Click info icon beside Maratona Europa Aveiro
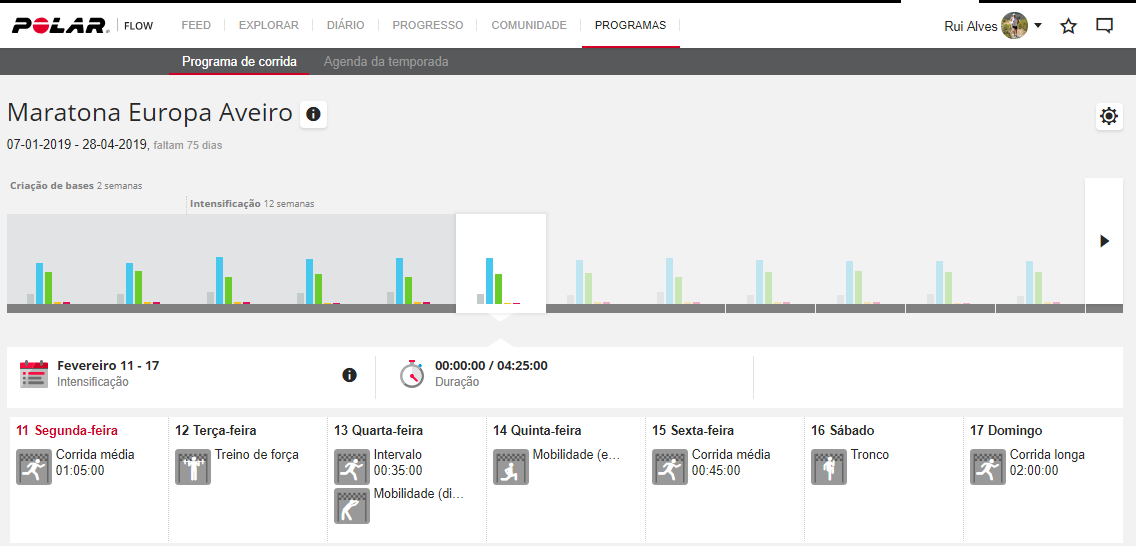1136x546 pixels. click(x=313, y=115)
